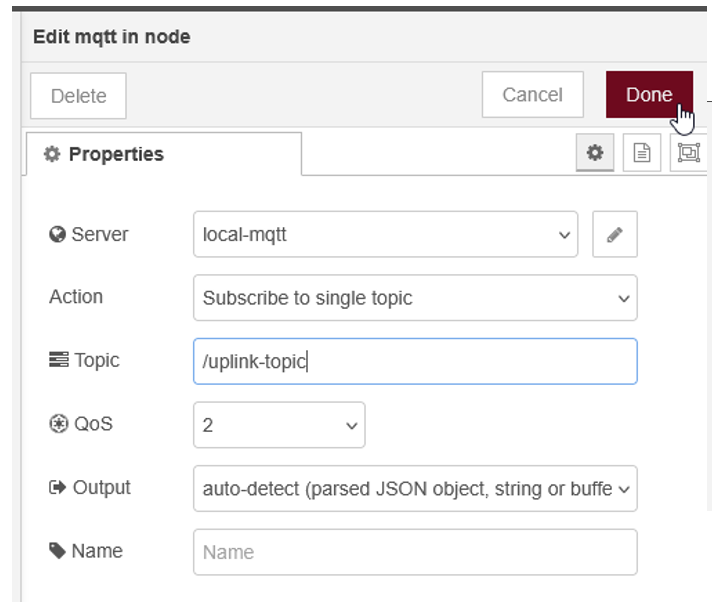Viewport: 712px width, 602px height.
Task: Click into the Name input field
Action: point(415,552)
